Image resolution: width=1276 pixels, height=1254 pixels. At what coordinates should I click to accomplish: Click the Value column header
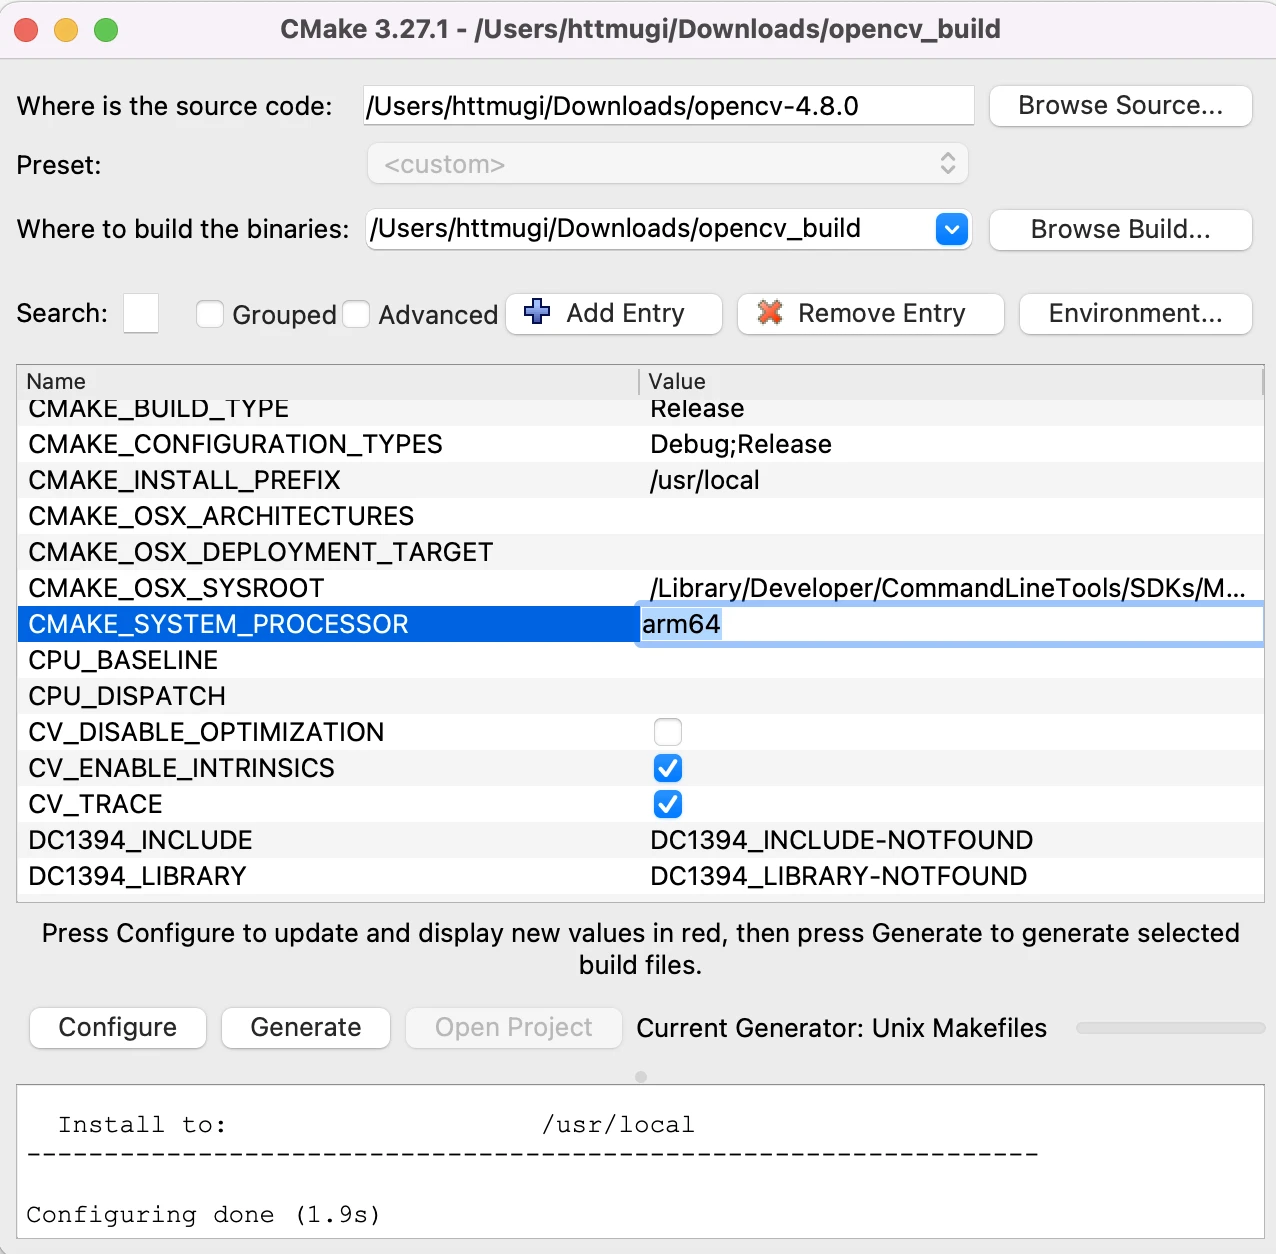pyautogui.click(x=950, y=382)
